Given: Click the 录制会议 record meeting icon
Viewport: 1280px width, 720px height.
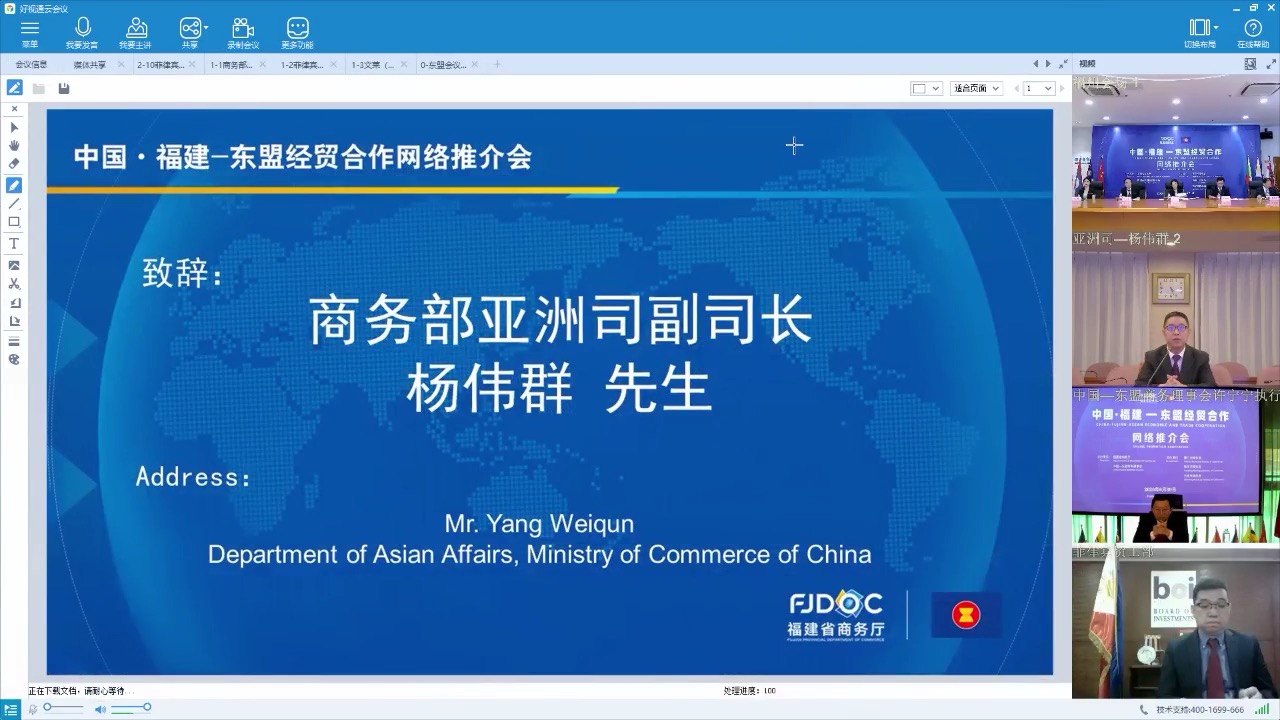Looking at the screenshot, I should (242, 33).
